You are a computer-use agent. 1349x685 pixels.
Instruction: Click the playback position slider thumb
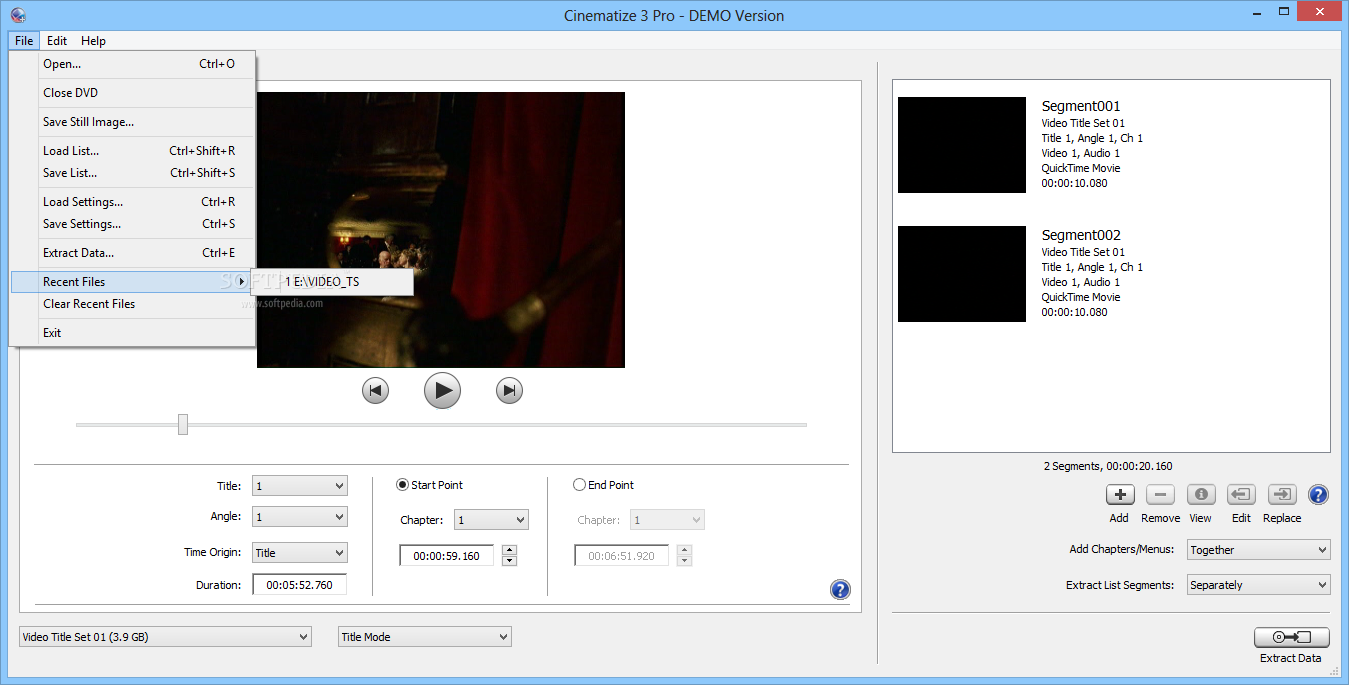pos(183,425)
